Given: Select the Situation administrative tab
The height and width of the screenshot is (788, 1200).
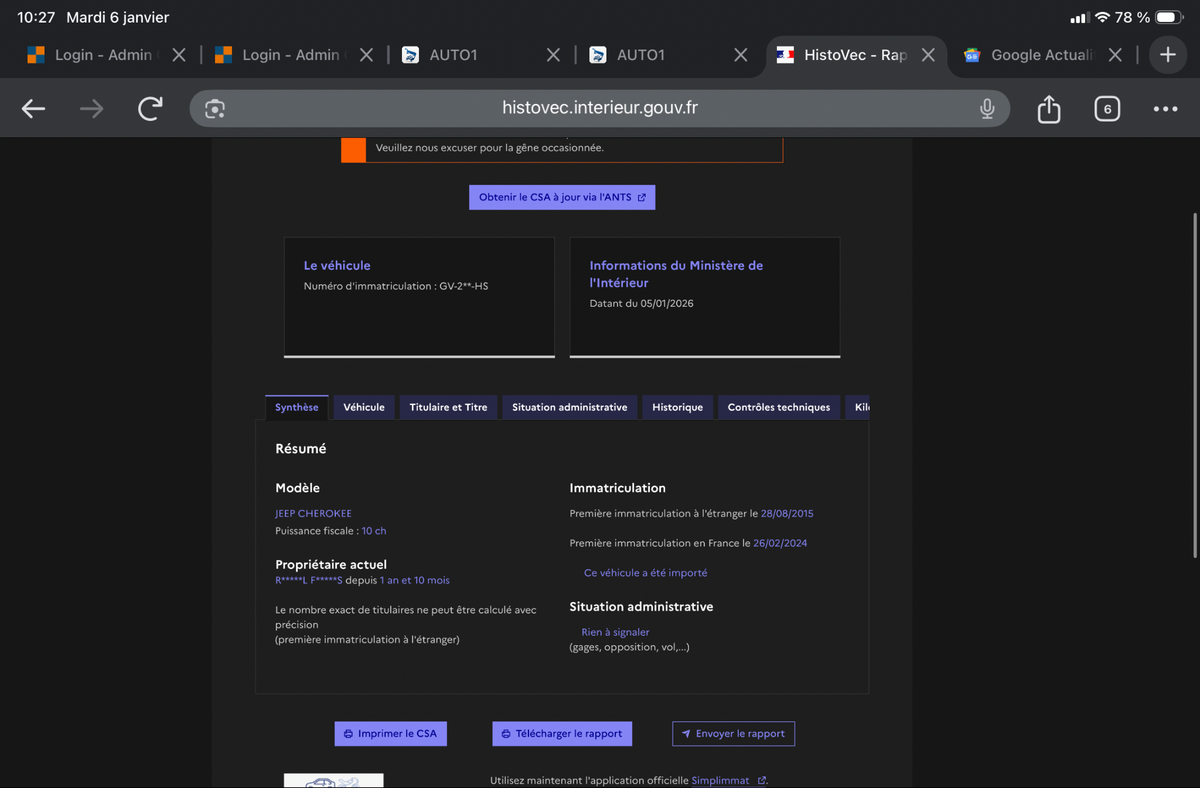Looking at the screenshot, I should pyautogui.click(x=569, y=407).
